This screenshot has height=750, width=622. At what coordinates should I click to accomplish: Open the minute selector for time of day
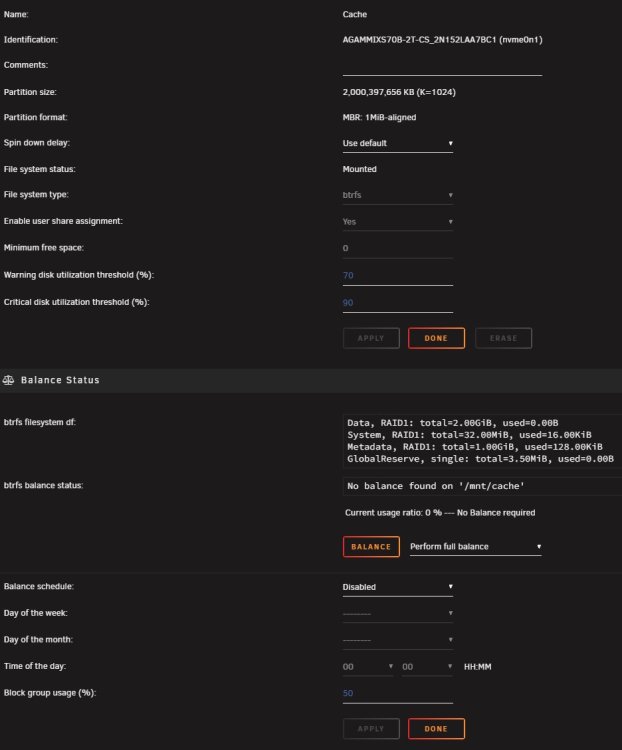click(x=427, y=667)
